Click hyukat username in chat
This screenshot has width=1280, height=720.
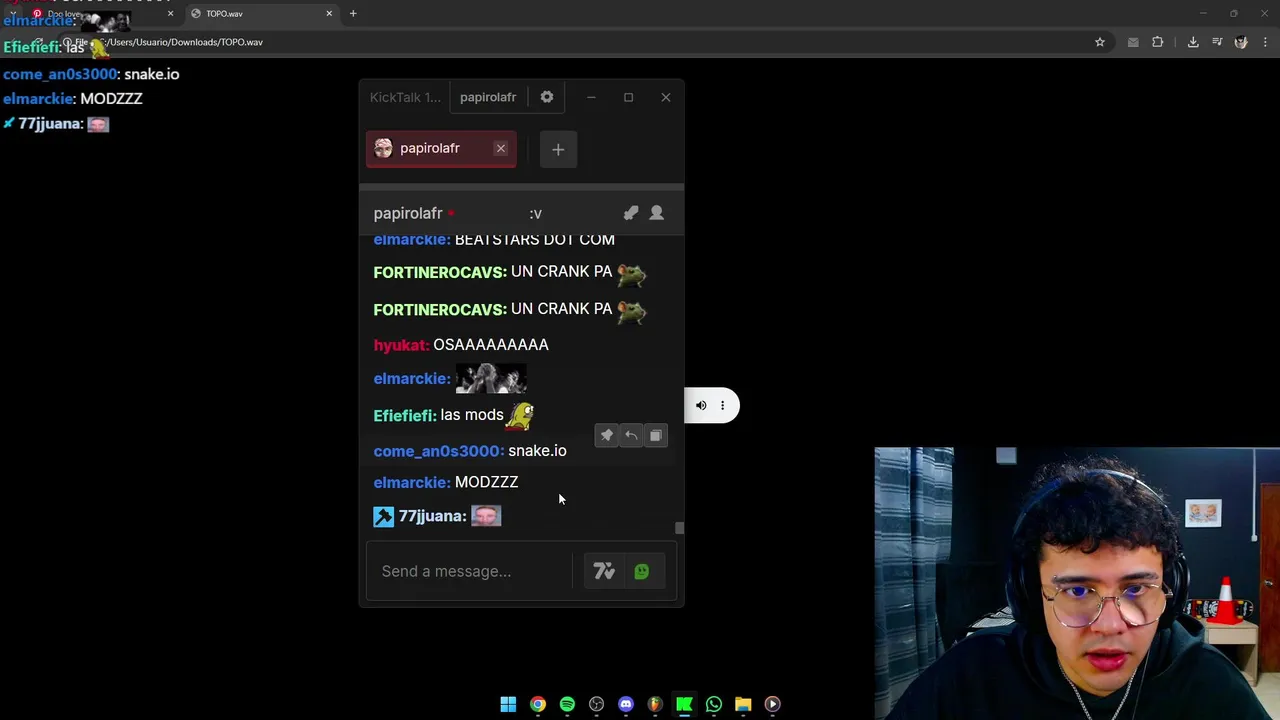(401, 345)
